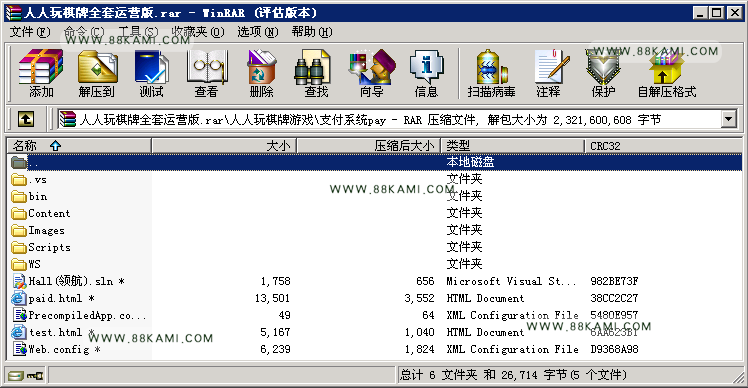Open the 注释 (Comment) toolbar icon
748x388 pixels.
click(x=549, y=73)
